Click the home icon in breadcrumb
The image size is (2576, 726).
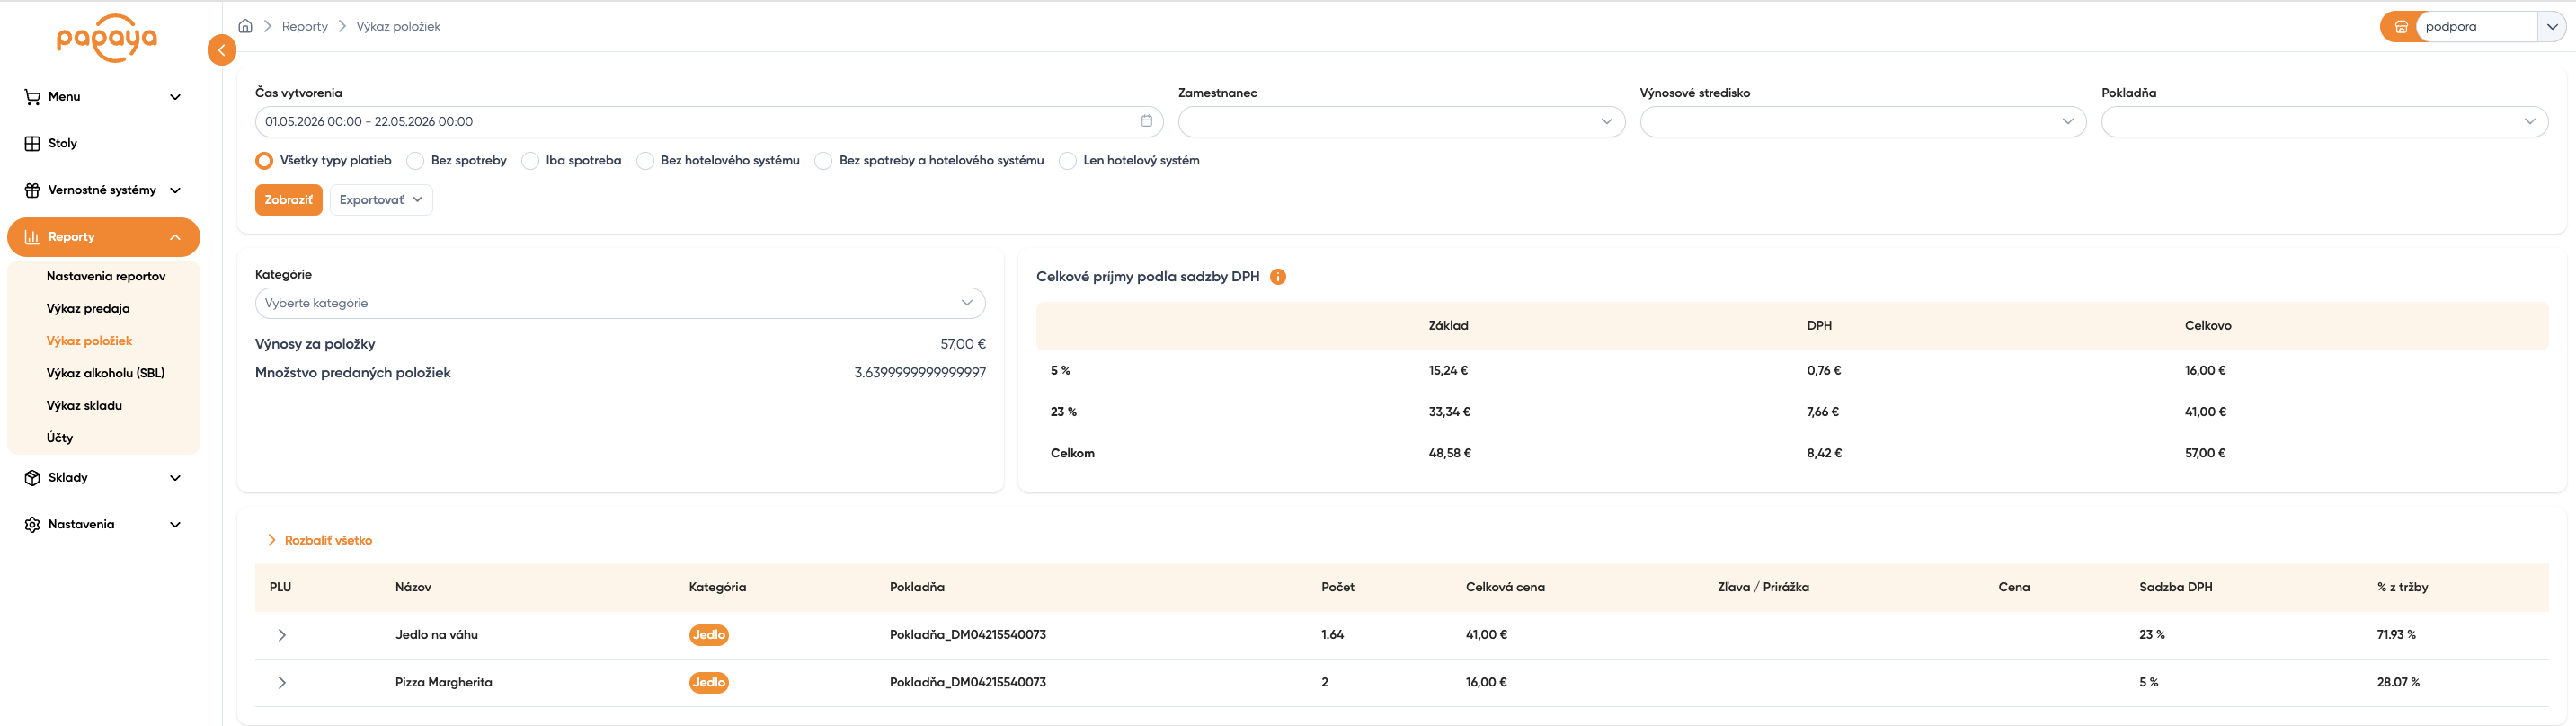(x=245, y=26)
